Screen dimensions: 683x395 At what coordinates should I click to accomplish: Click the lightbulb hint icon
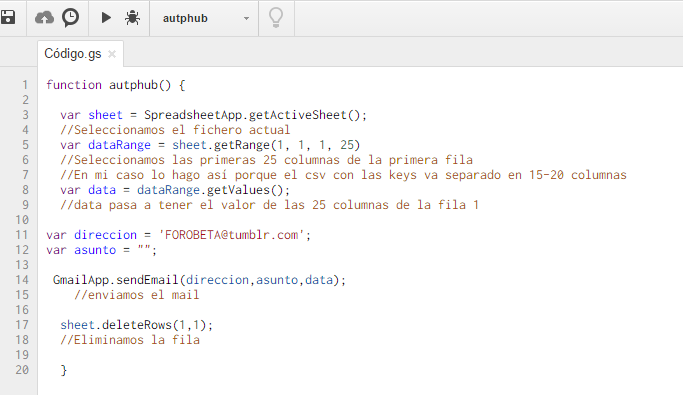[x=276, y=18]
